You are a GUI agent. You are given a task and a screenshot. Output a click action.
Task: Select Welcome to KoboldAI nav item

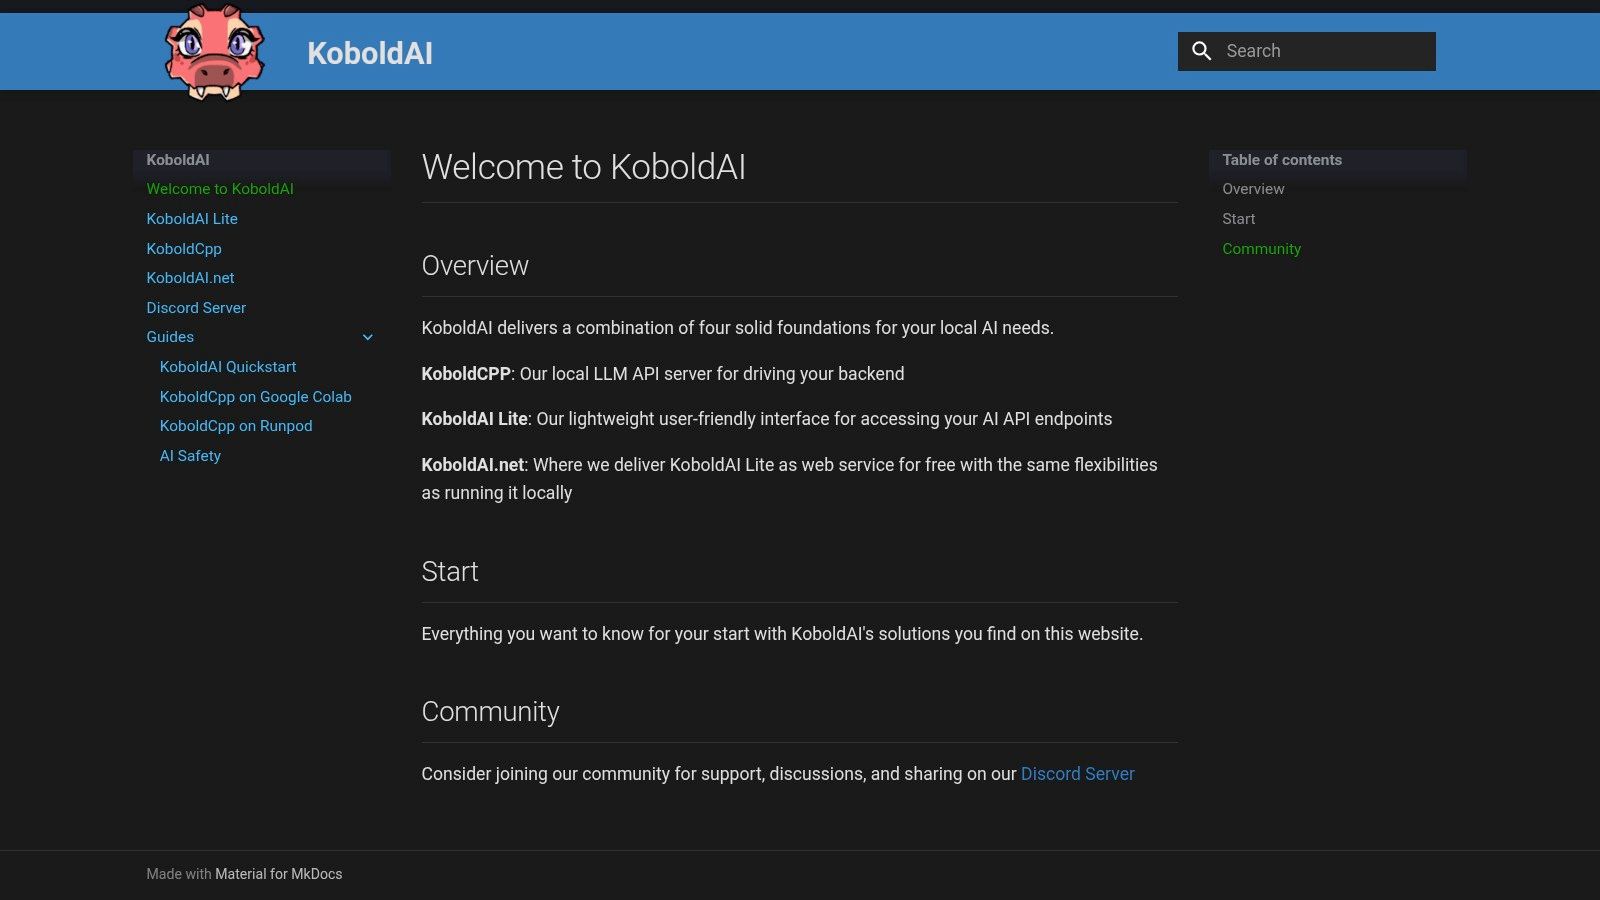[x=220, y=188]
